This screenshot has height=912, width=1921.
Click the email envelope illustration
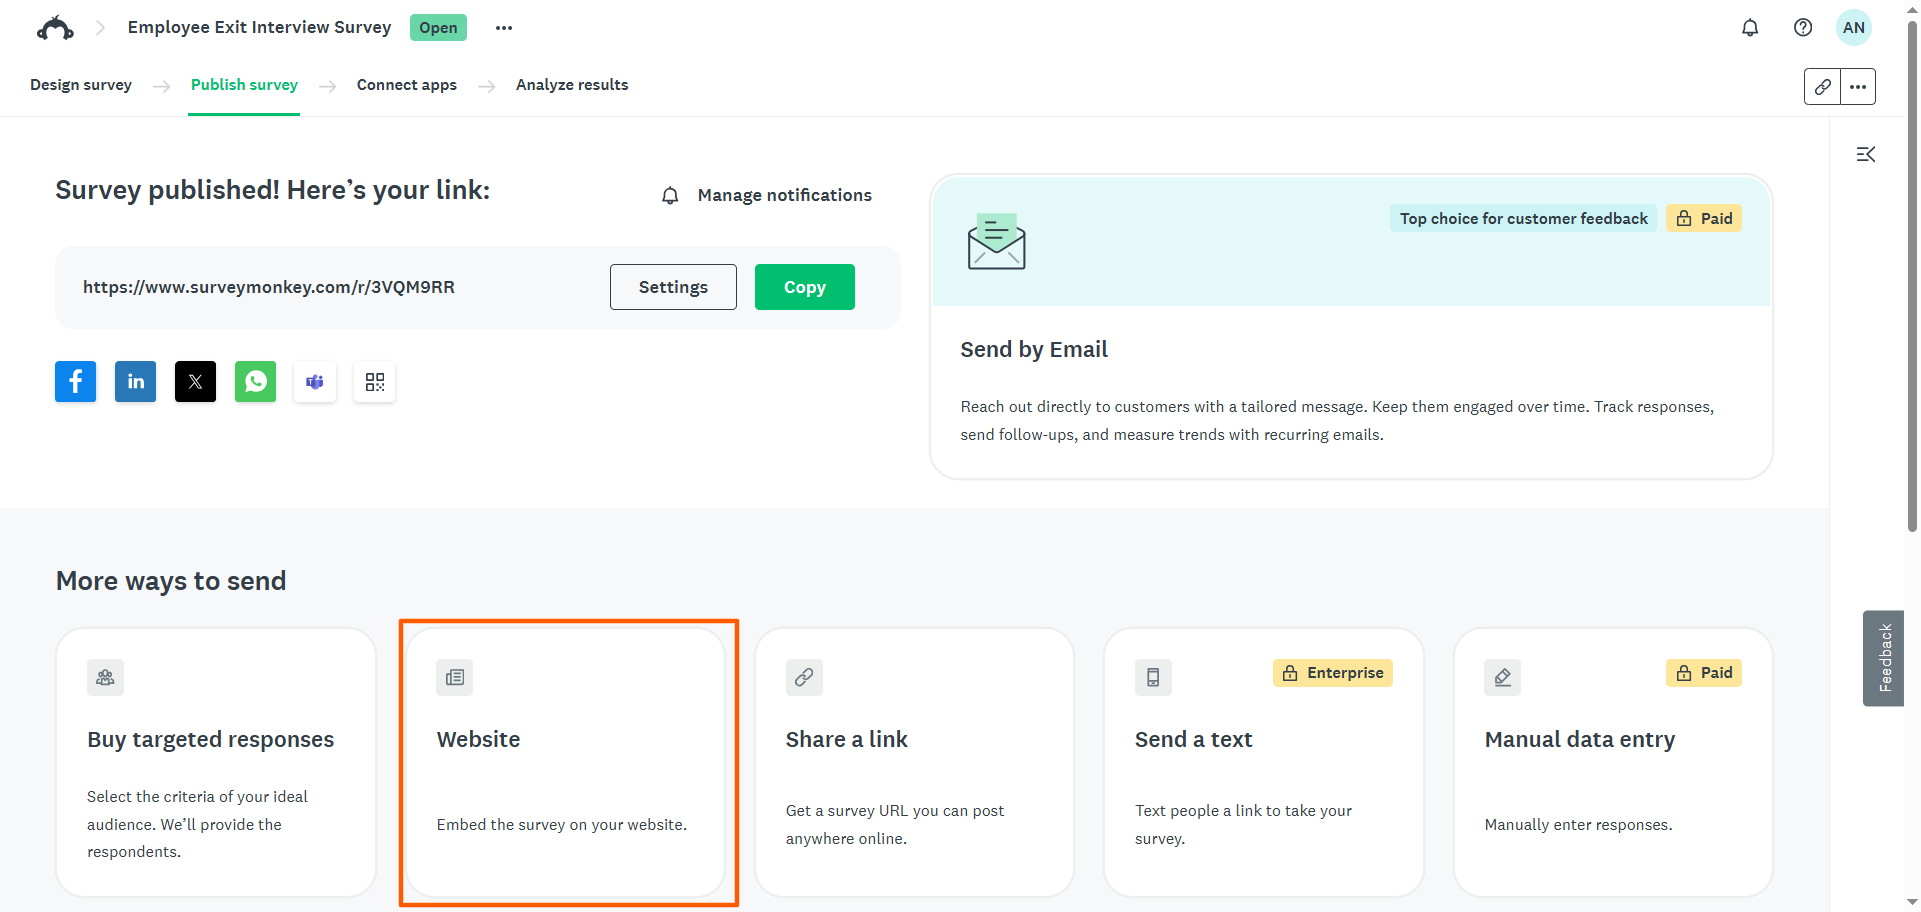pyautogui.click(x=996, y=241)
